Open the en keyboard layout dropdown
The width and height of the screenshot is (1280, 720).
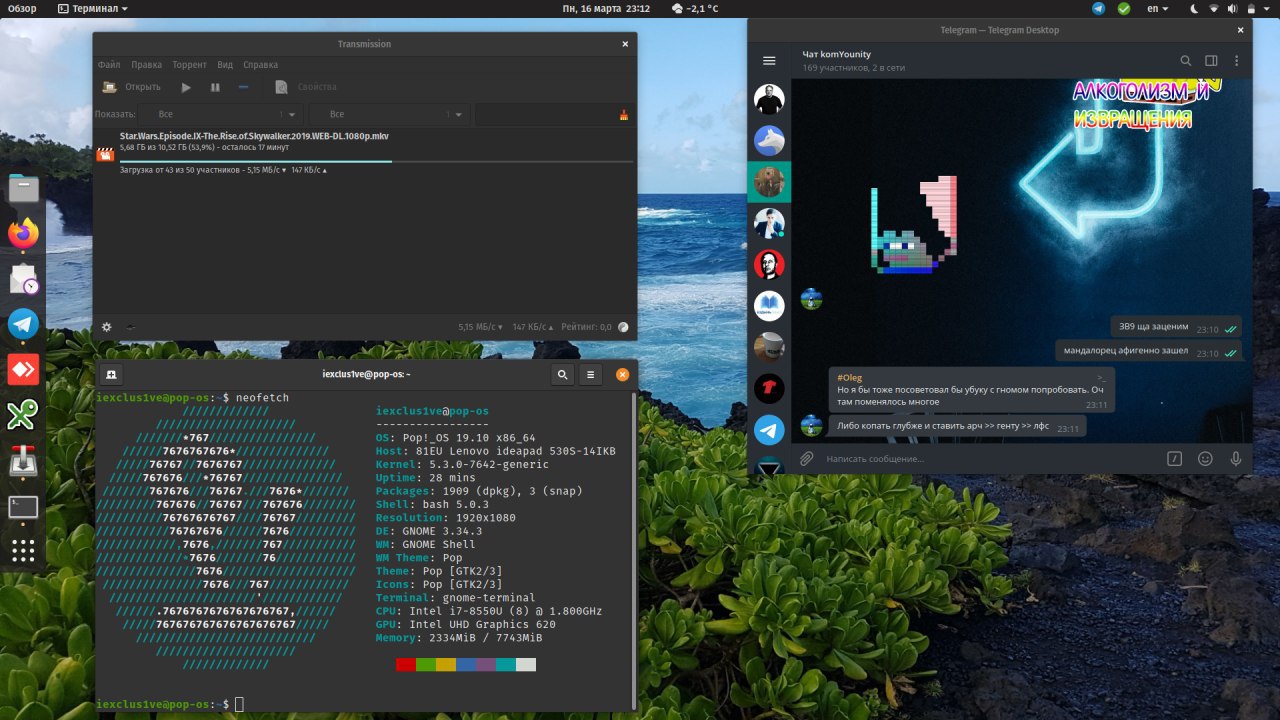(1158, 8)
